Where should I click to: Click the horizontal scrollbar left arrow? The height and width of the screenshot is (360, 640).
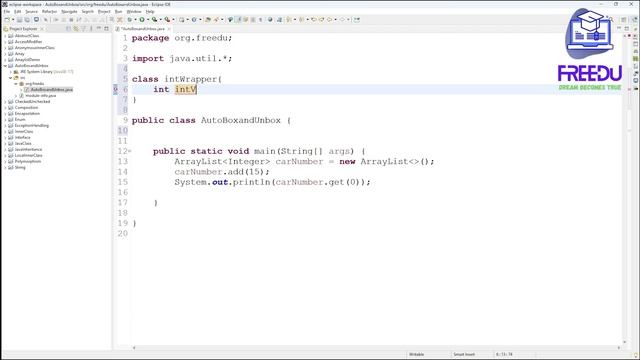[134, 348]
